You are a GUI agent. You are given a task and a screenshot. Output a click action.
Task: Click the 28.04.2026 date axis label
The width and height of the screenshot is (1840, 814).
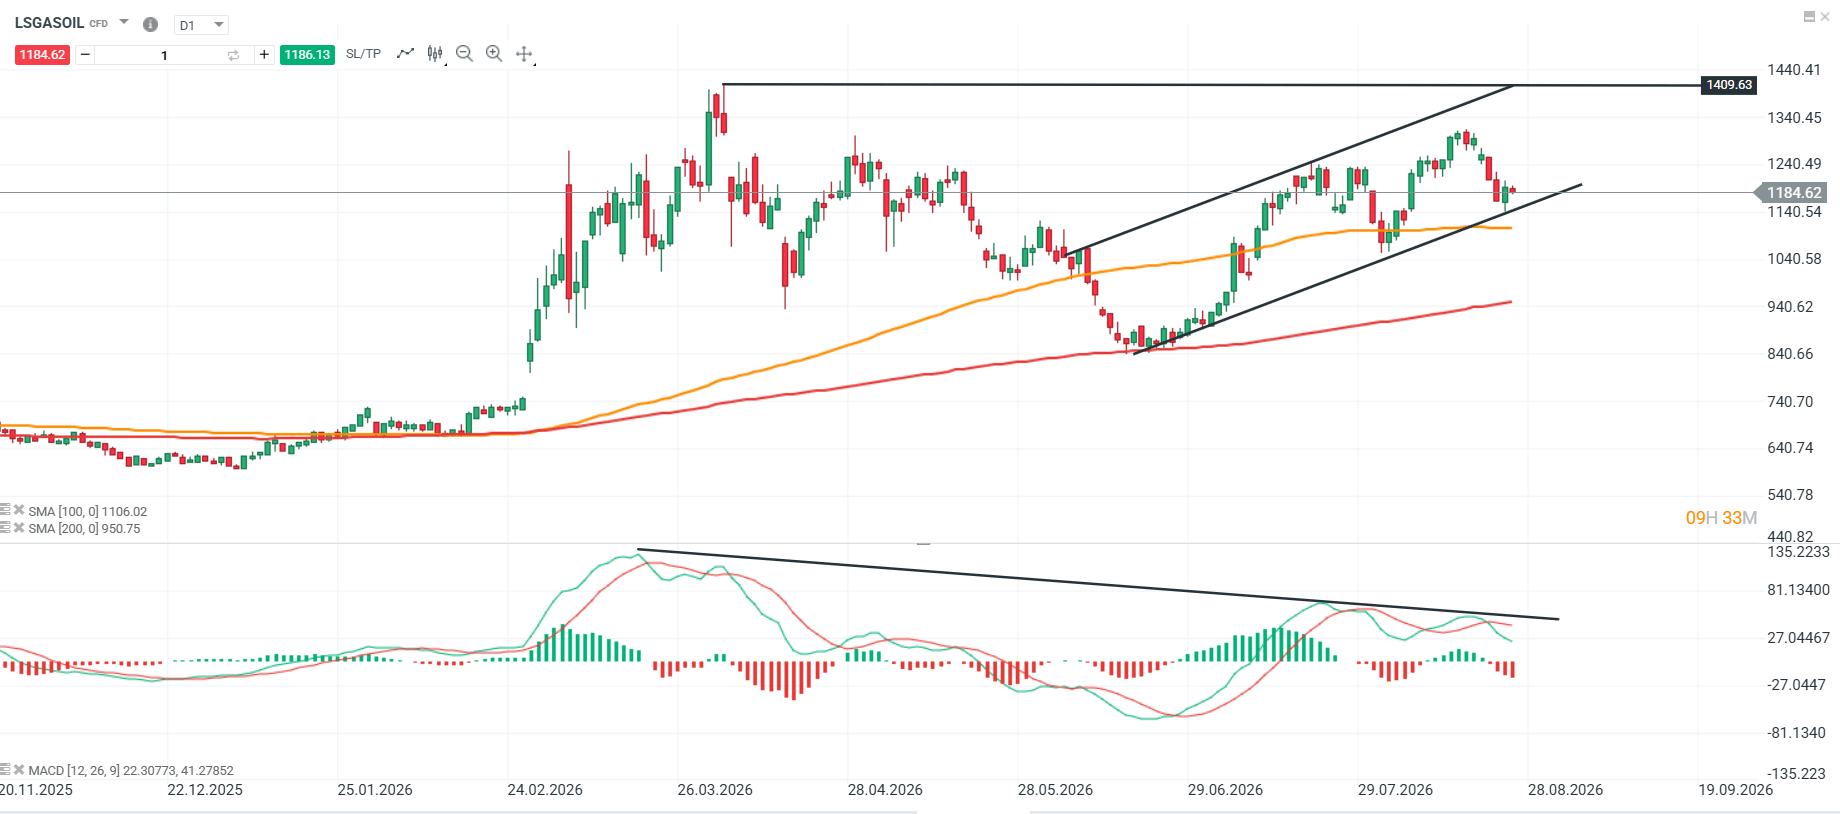(x=885, y=790)
